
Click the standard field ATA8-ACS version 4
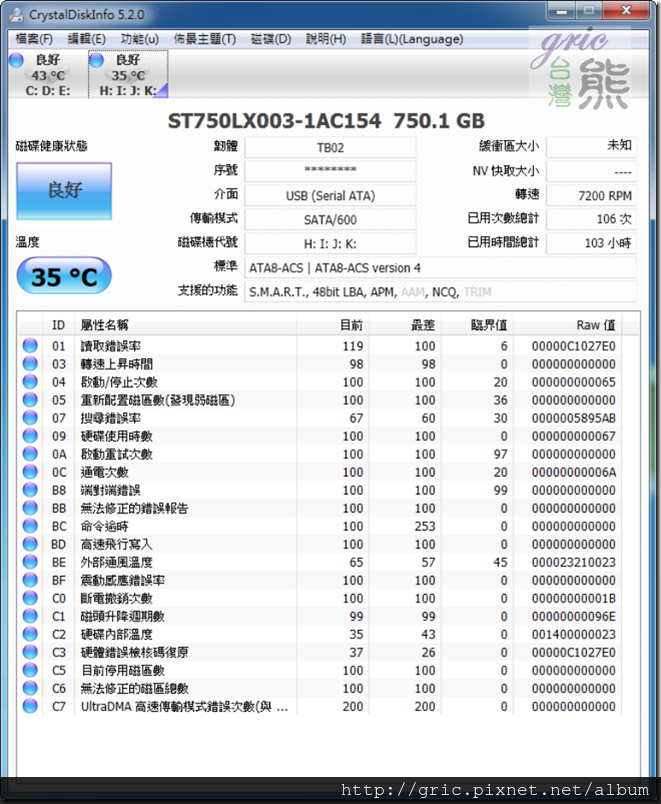[x=440, y=268]
